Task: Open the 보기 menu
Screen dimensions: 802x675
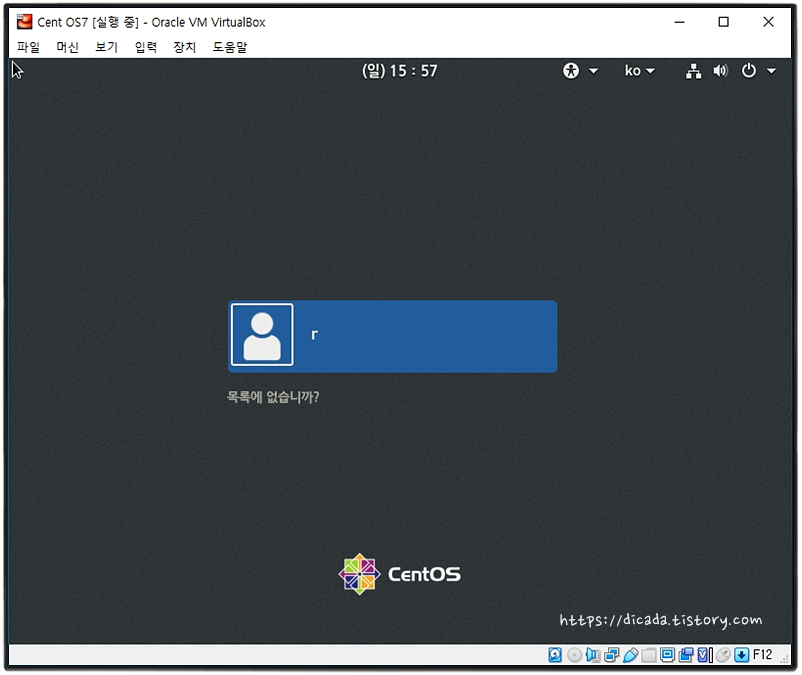Action: click(106, 47)
